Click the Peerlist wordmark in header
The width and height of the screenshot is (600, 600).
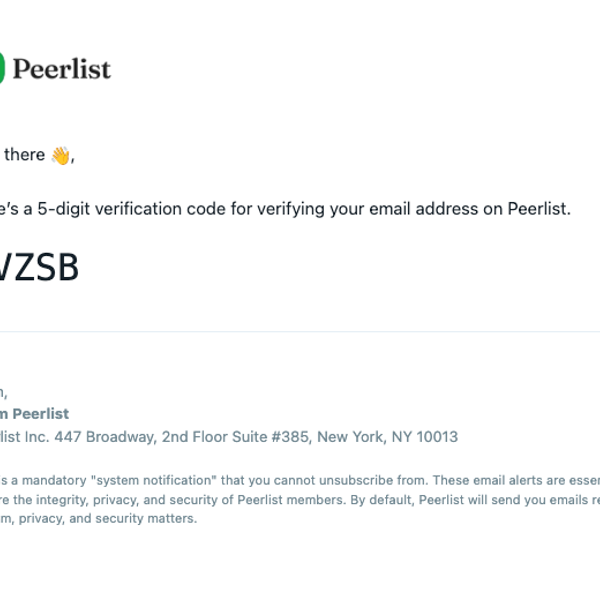(x=62, y=69)
